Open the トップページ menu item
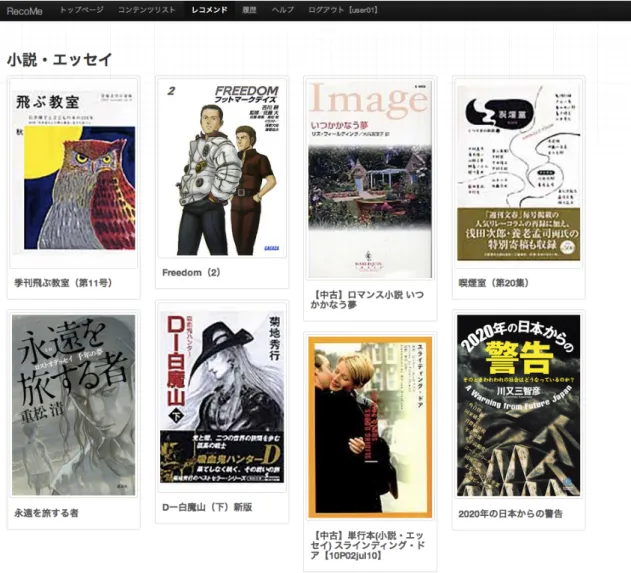 coord(82,10)
